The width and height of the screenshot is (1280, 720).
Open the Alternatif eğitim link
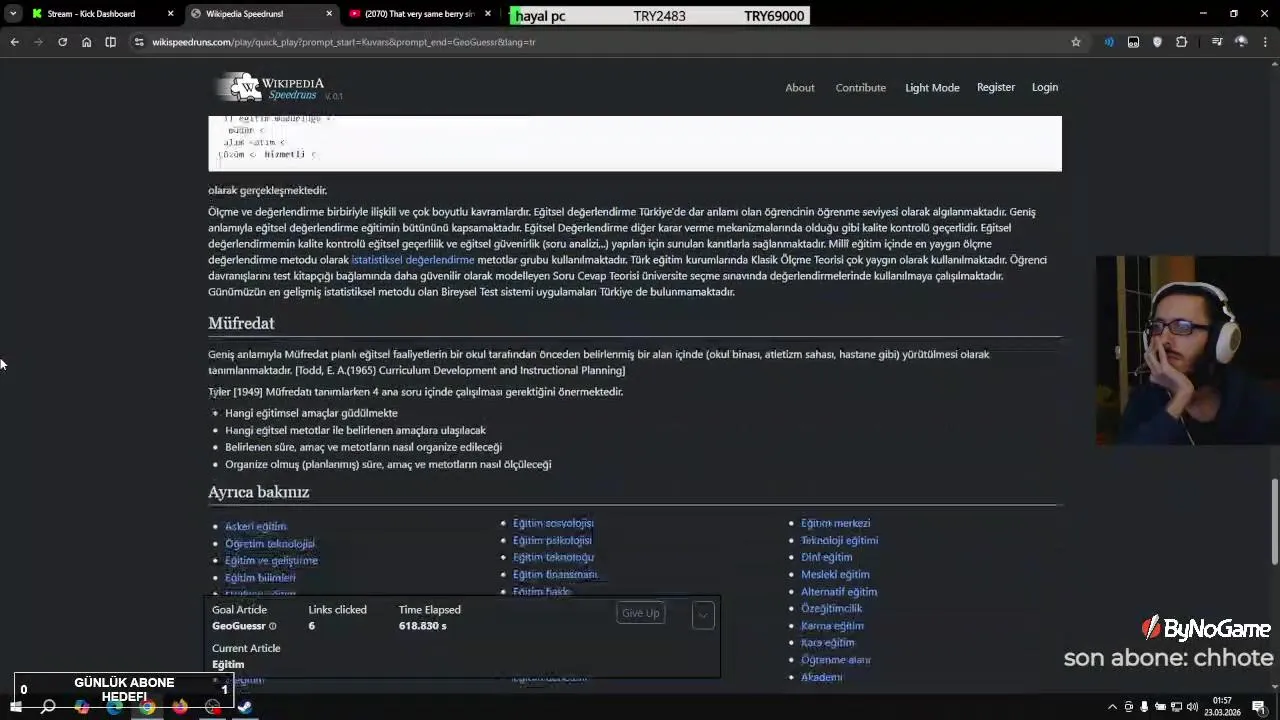839,592
